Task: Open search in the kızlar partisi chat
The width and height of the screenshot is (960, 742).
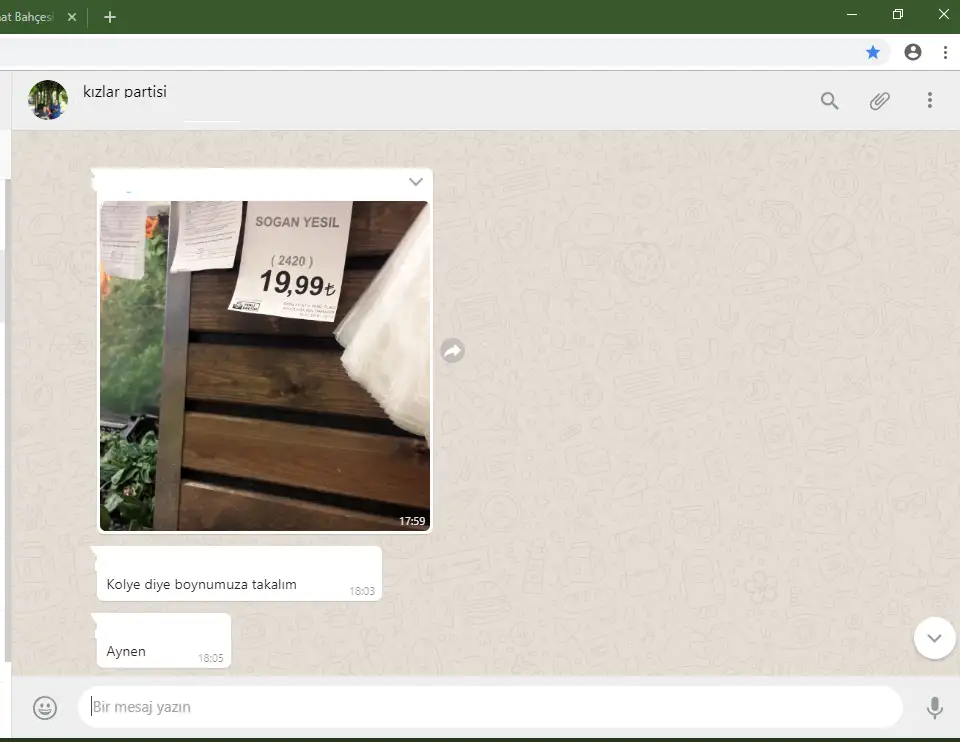Action: point(829,100)
